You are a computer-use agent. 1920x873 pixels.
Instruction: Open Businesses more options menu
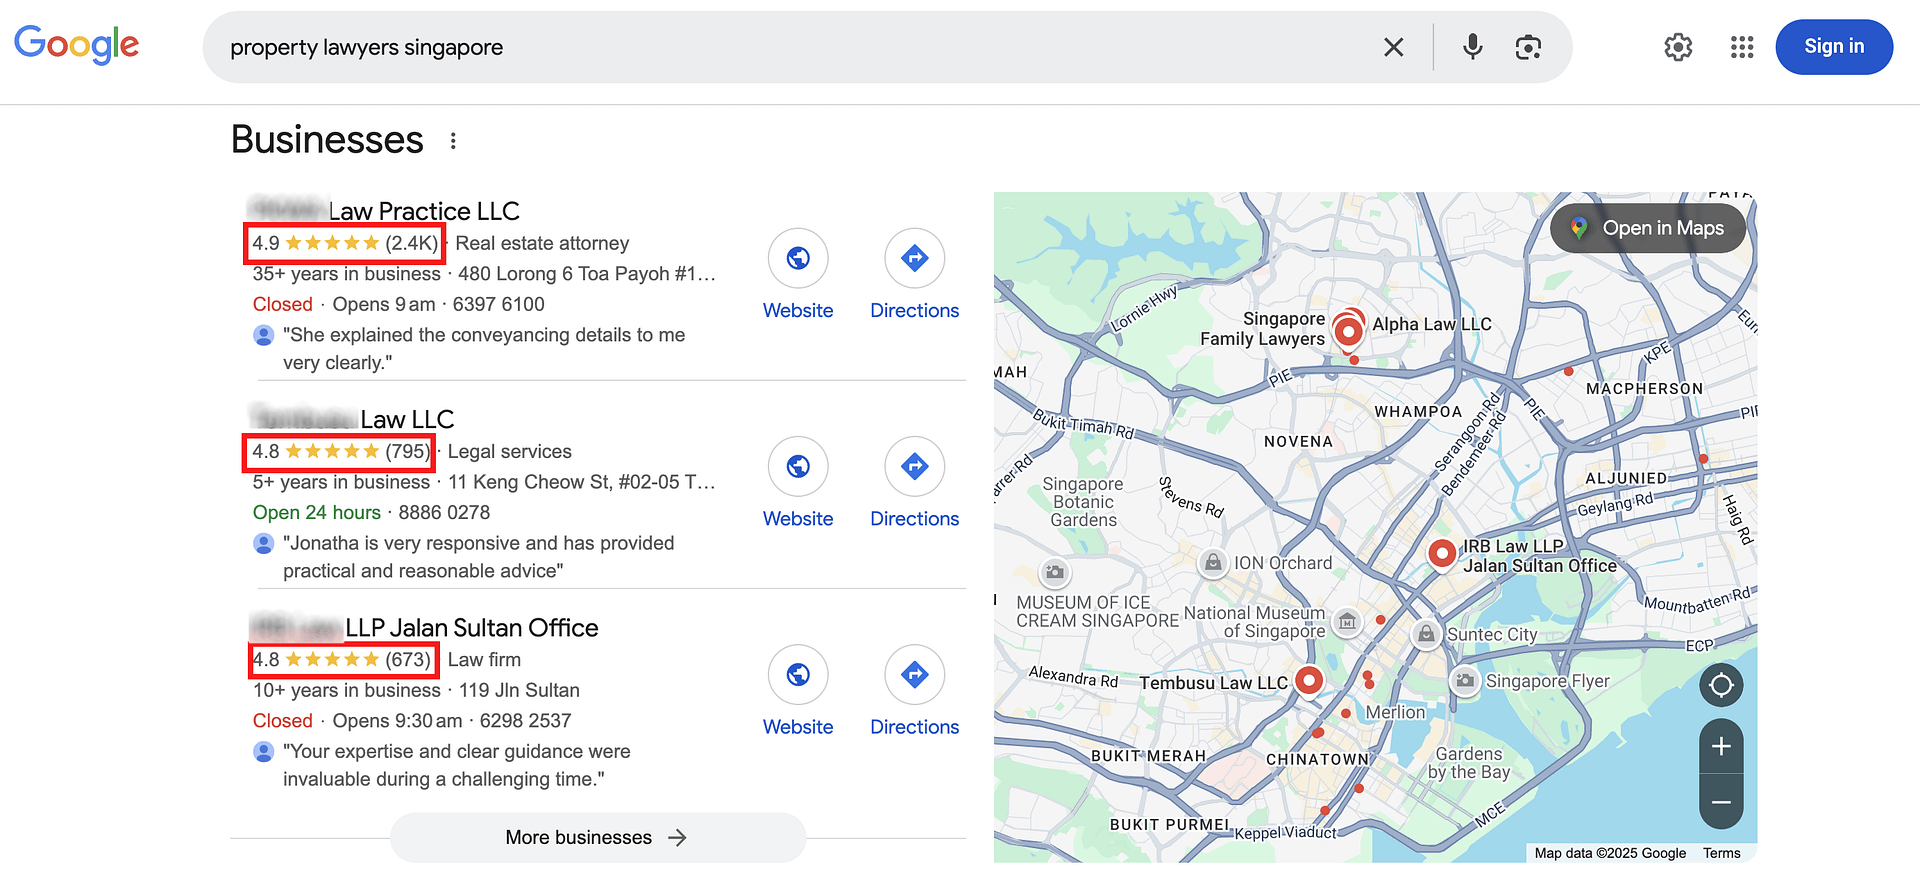[x=453, y=141]
